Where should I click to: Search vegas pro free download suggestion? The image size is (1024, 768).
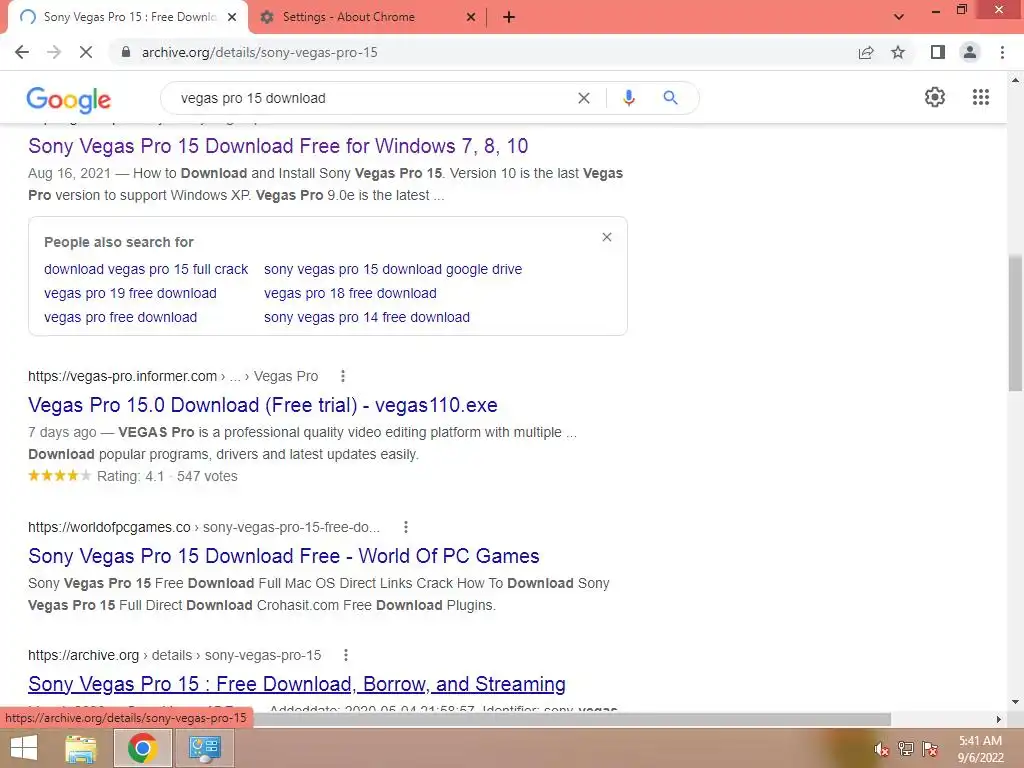click(x=121, y=317)
